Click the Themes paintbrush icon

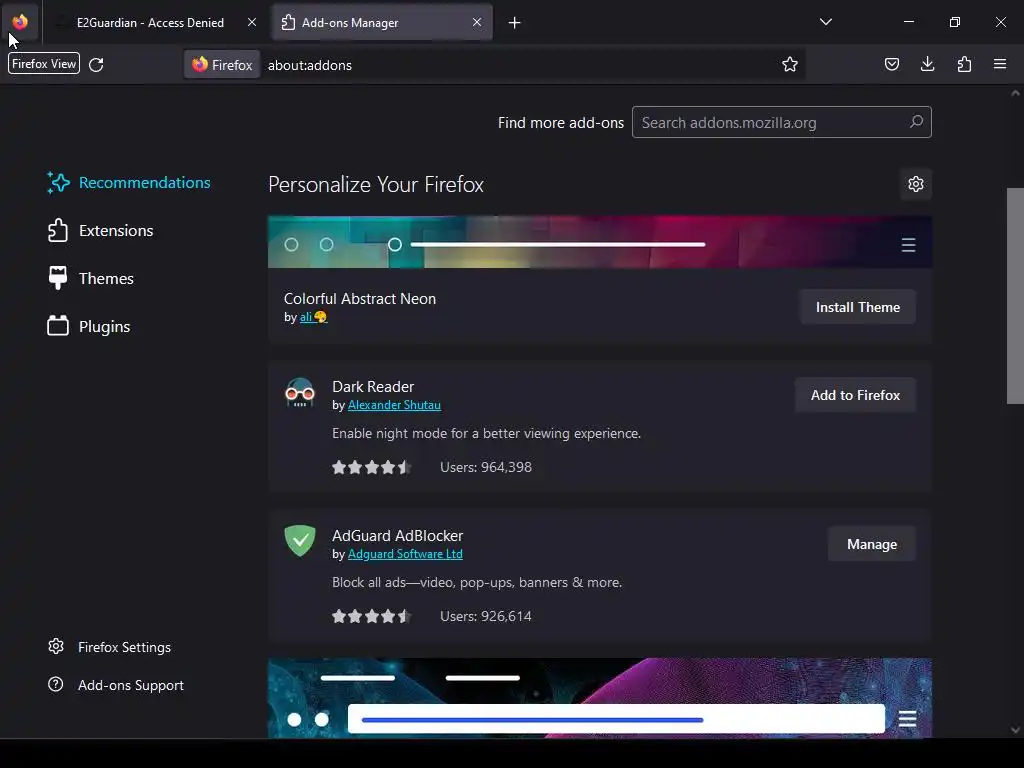(58, 278)
